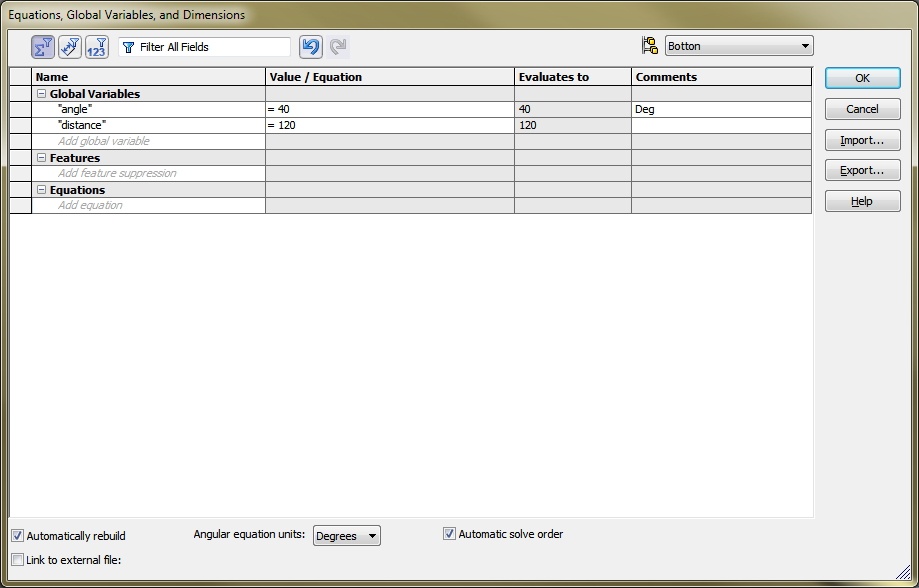
Task: Click the Value / Equation column header
Action: coord(390,77)
